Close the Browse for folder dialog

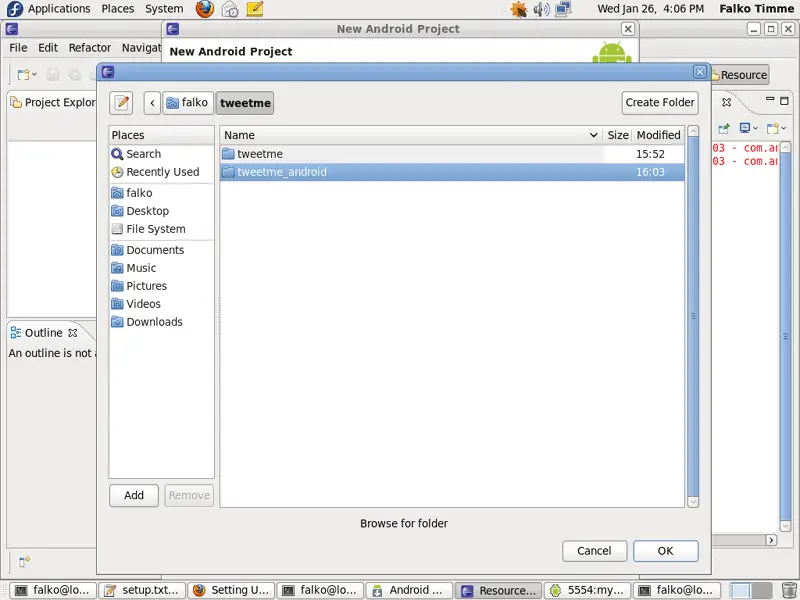pyautogui.click(x=700, y=72)
